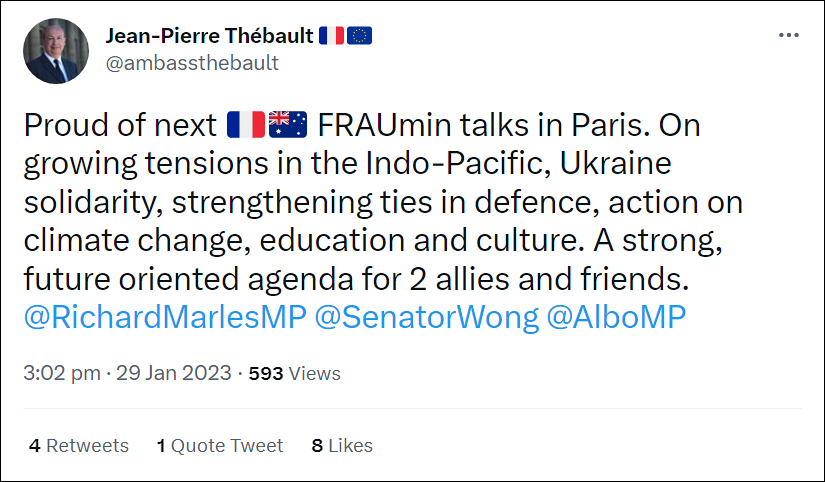Screen dimensions: 825x482
Task: Click the French flag beside the display name
Action: (331, 36)
